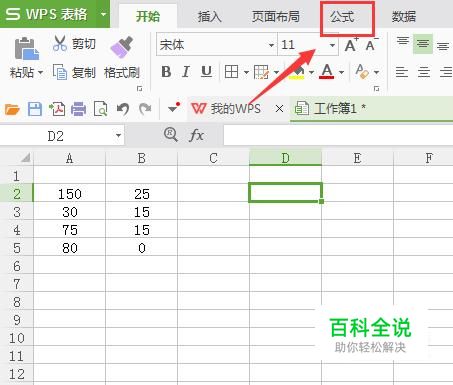Image resolution: width=453 pixels, height=385 pixels.
Task: Open font group dialog launcher
Action: (377, 89)
